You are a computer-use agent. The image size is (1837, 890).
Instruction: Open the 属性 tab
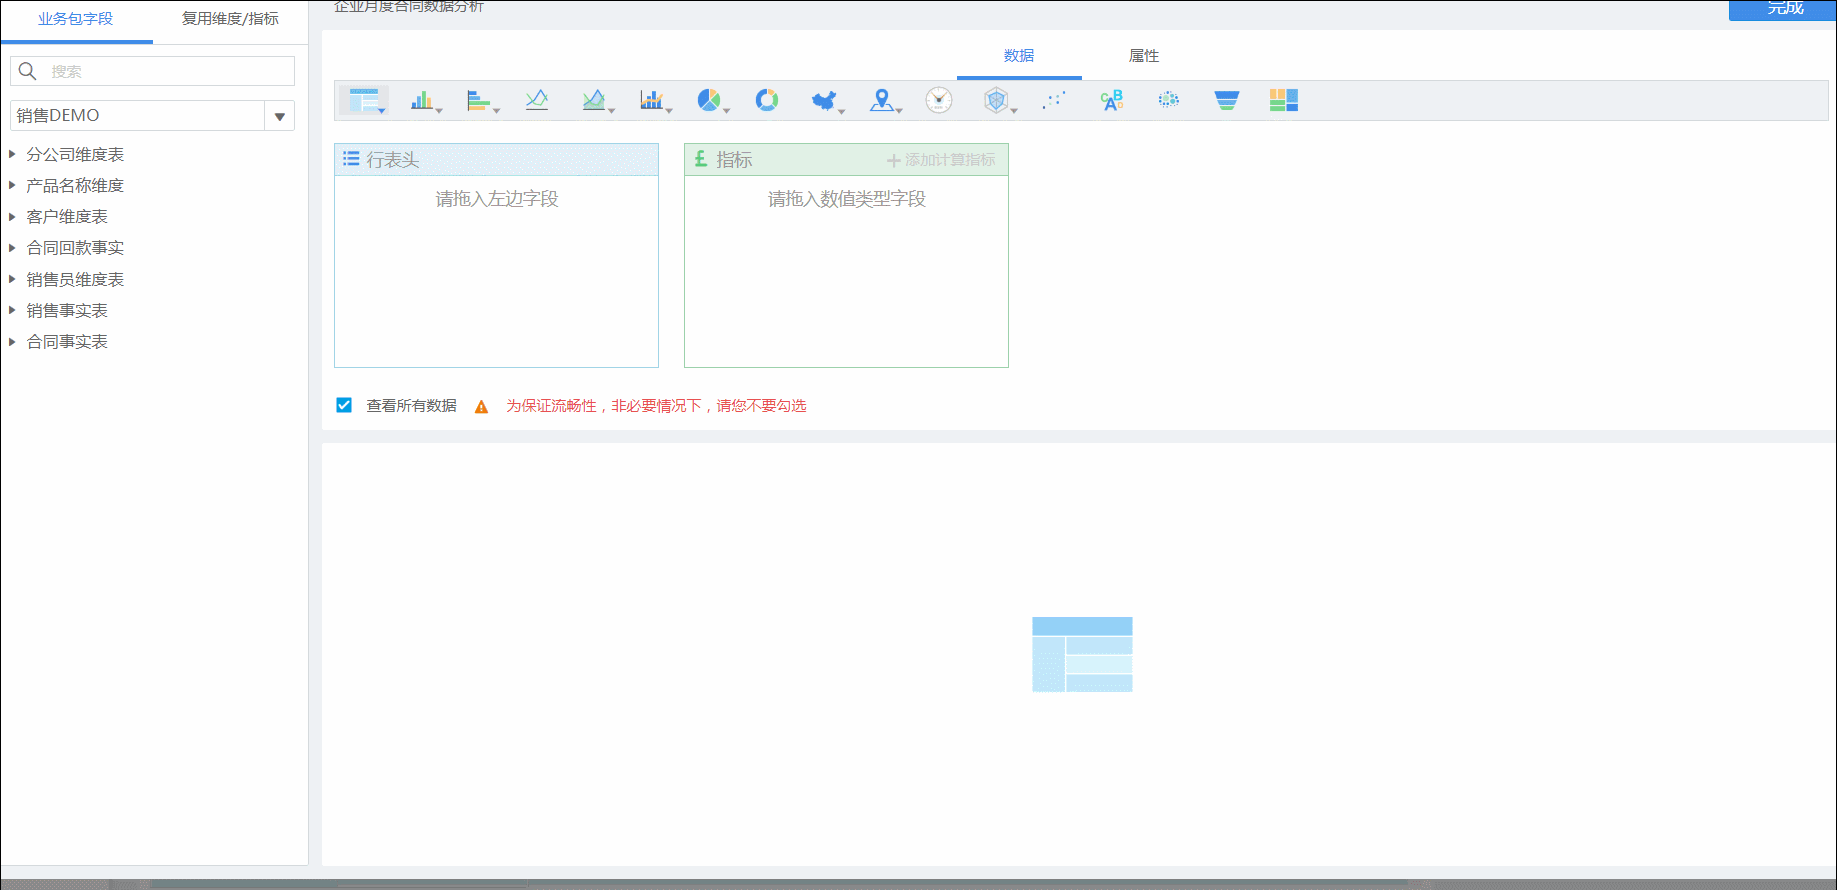(1144, 56)
